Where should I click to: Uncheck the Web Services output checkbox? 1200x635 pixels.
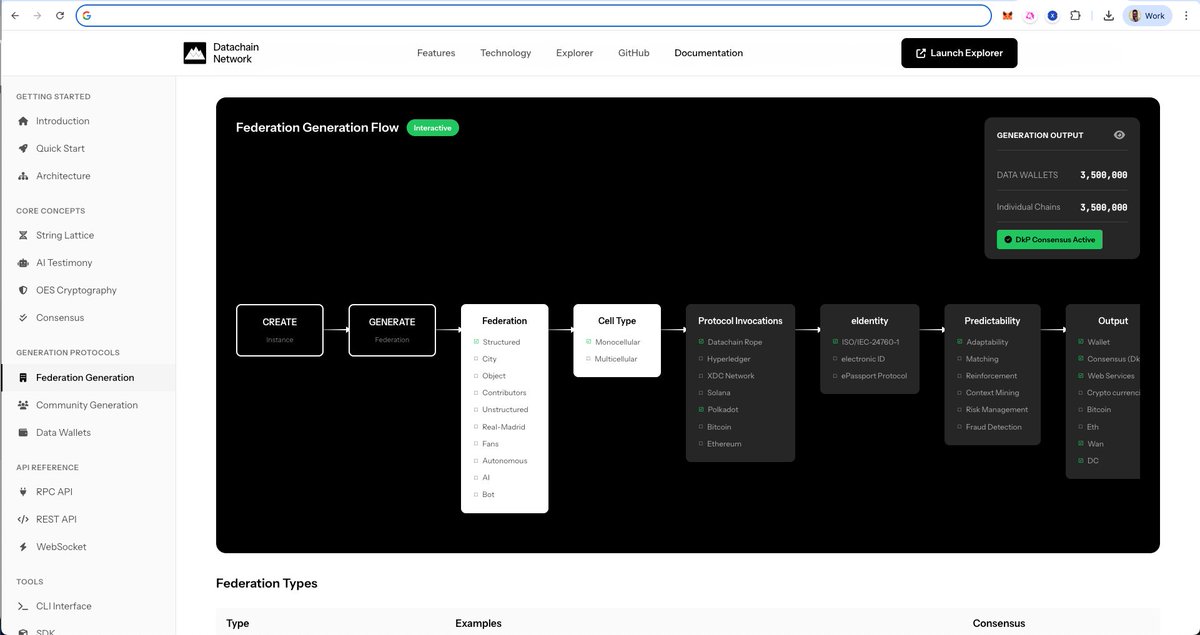tap(1081, 376)
